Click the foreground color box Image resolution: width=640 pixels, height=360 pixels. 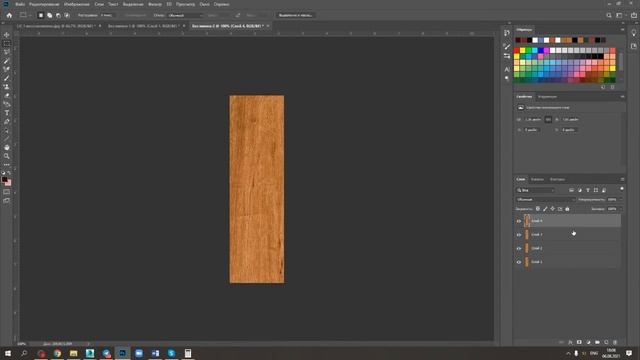click(4, 180)
